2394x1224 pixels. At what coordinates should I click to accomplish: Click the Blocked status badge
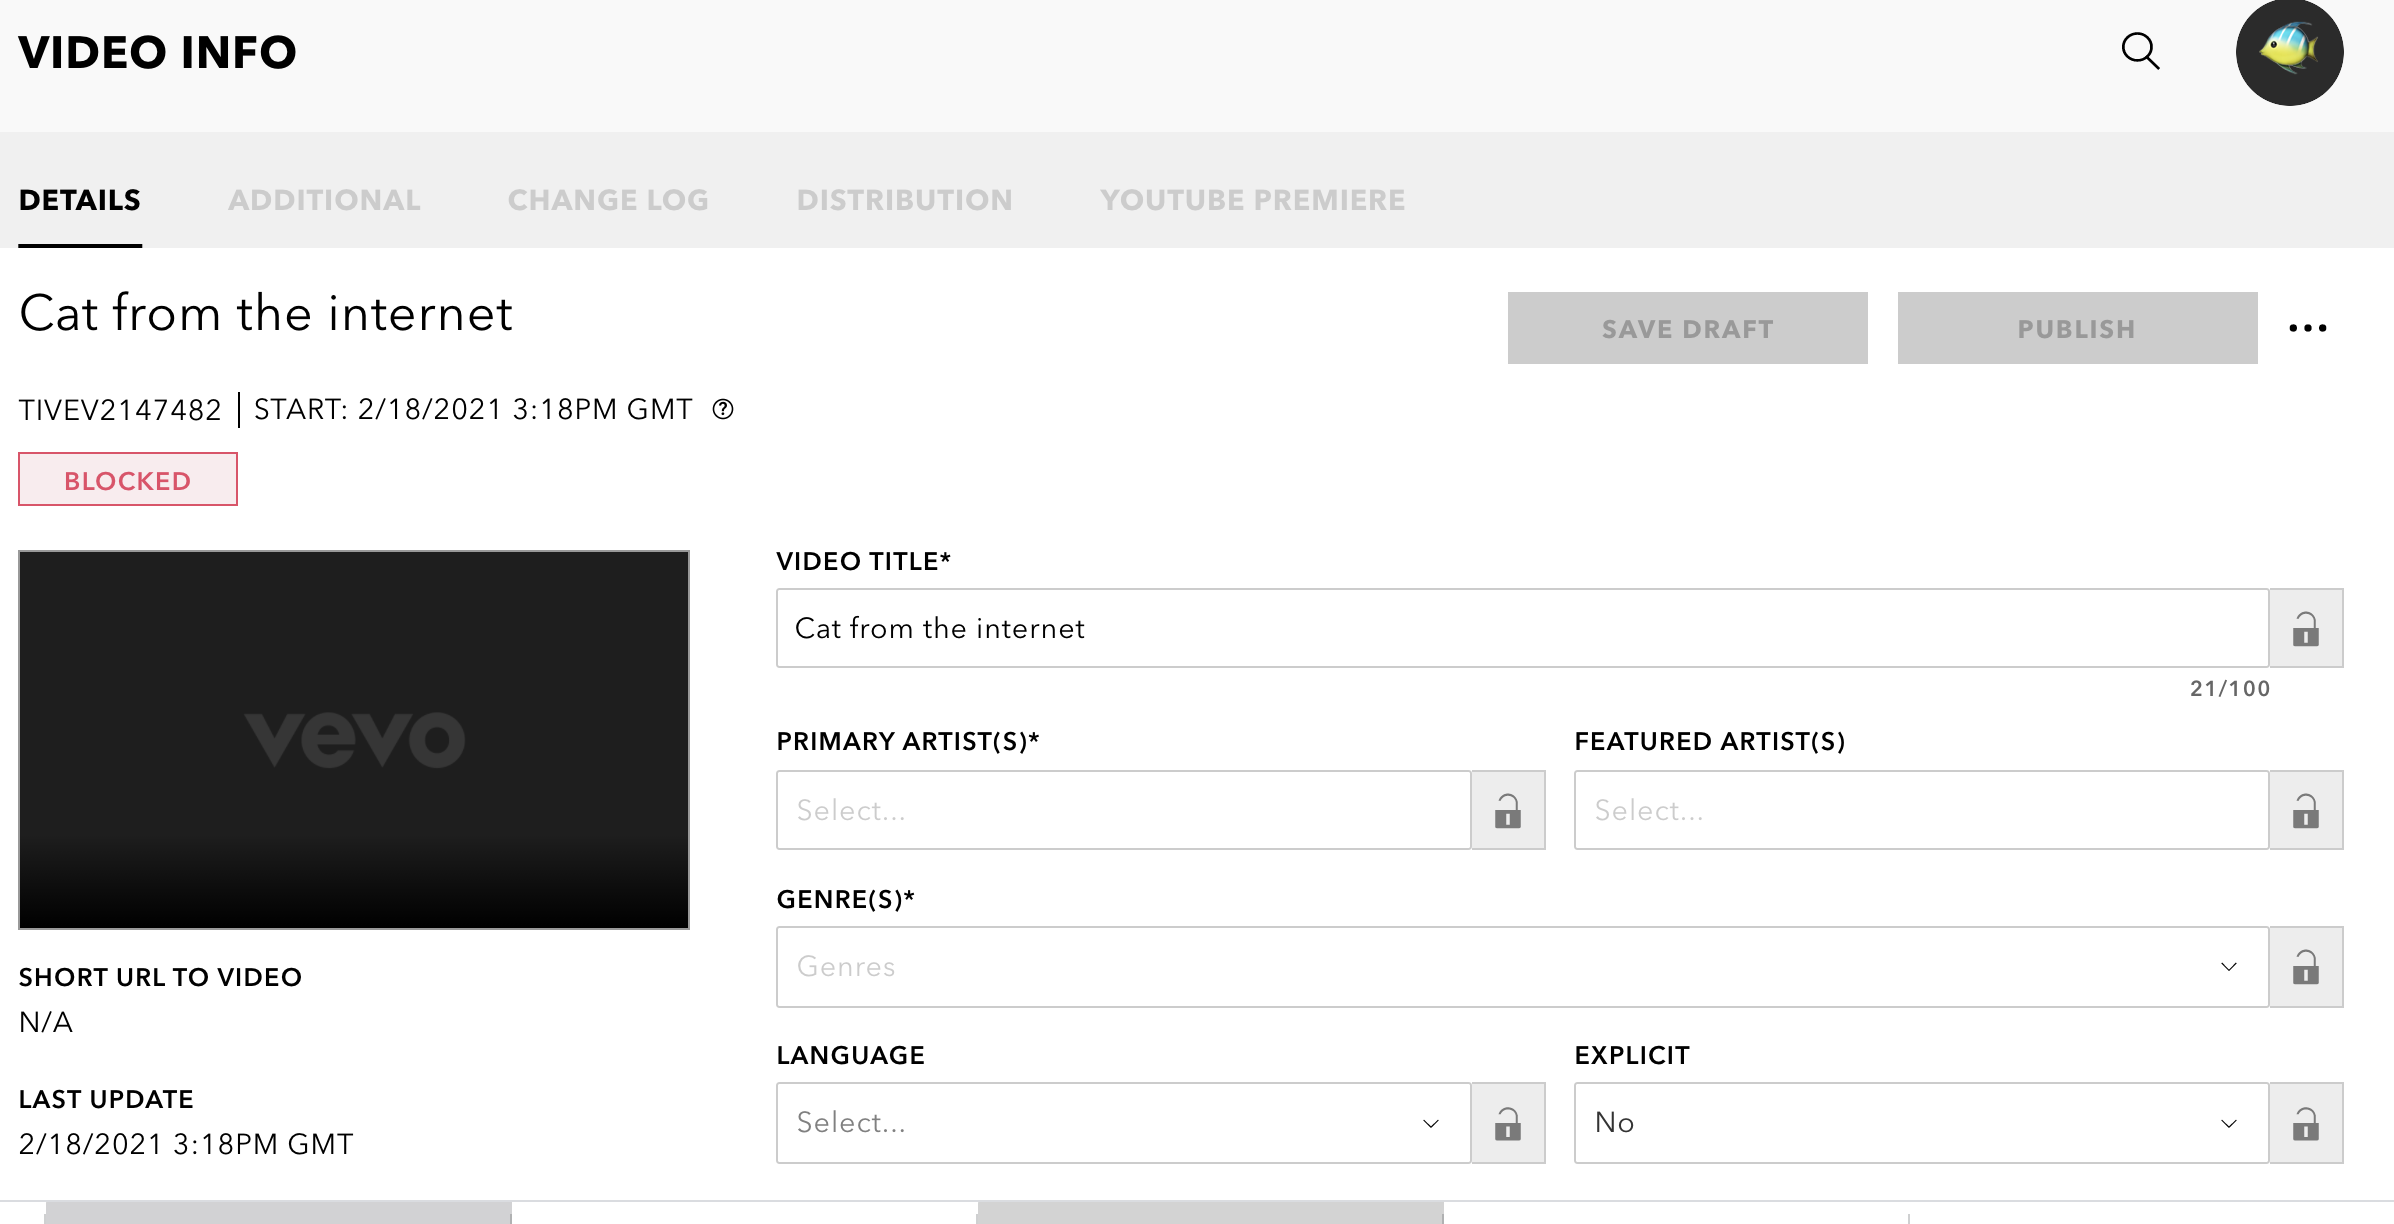(x=128, y=480)
